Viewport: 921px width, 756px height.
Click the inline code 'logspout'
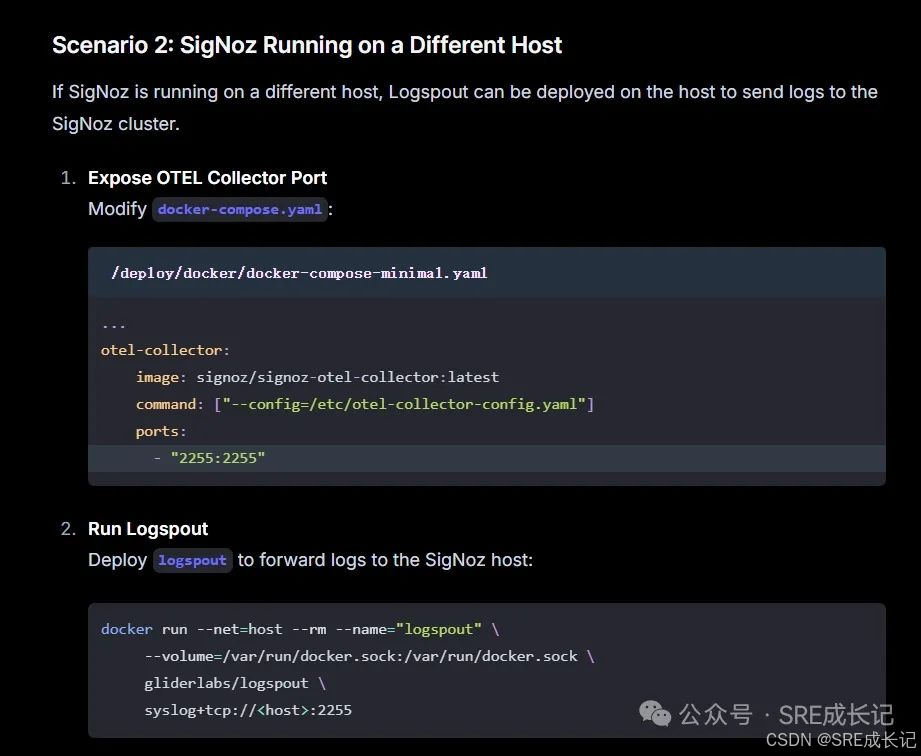pos(193,560)
